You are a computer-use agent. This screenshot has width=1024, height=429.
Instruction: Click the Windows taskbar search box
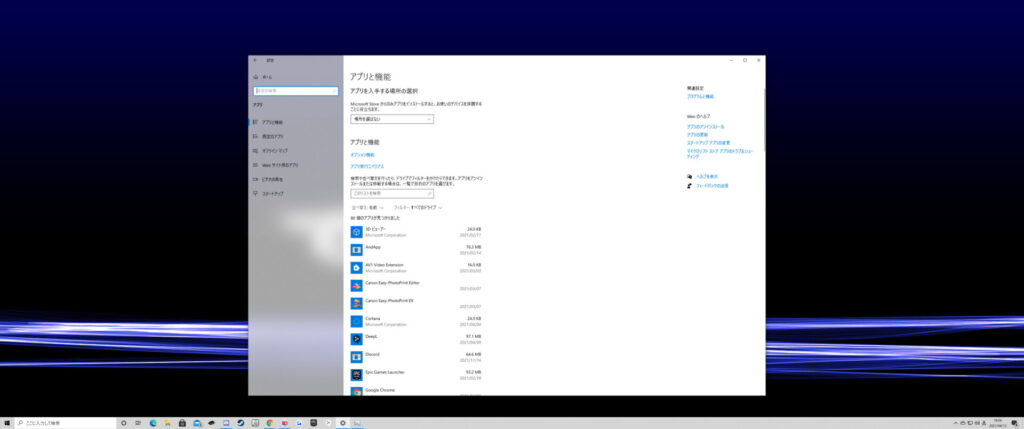pos(65,423)
